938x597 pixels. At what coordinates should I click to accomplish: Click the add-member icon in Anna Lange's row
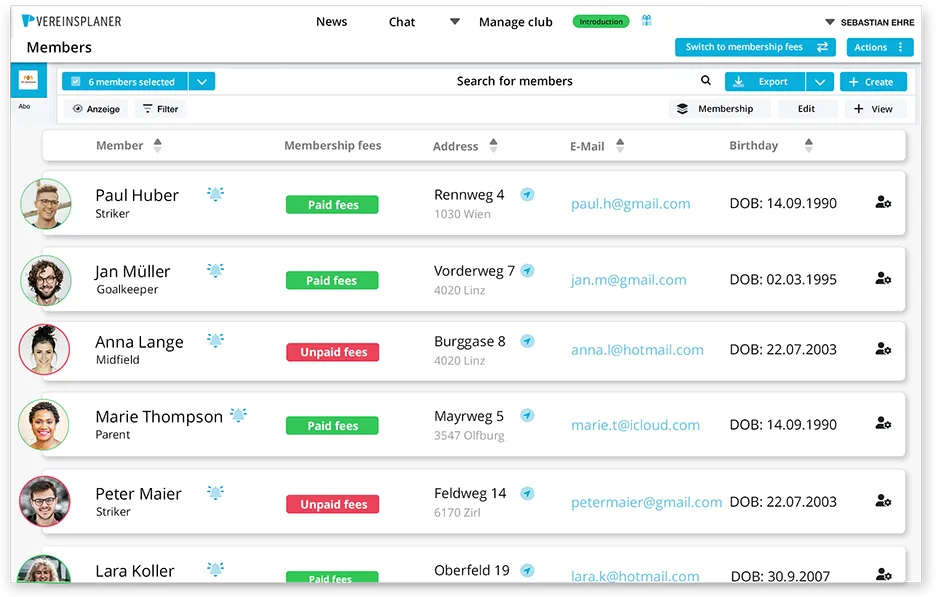[883, 348]
